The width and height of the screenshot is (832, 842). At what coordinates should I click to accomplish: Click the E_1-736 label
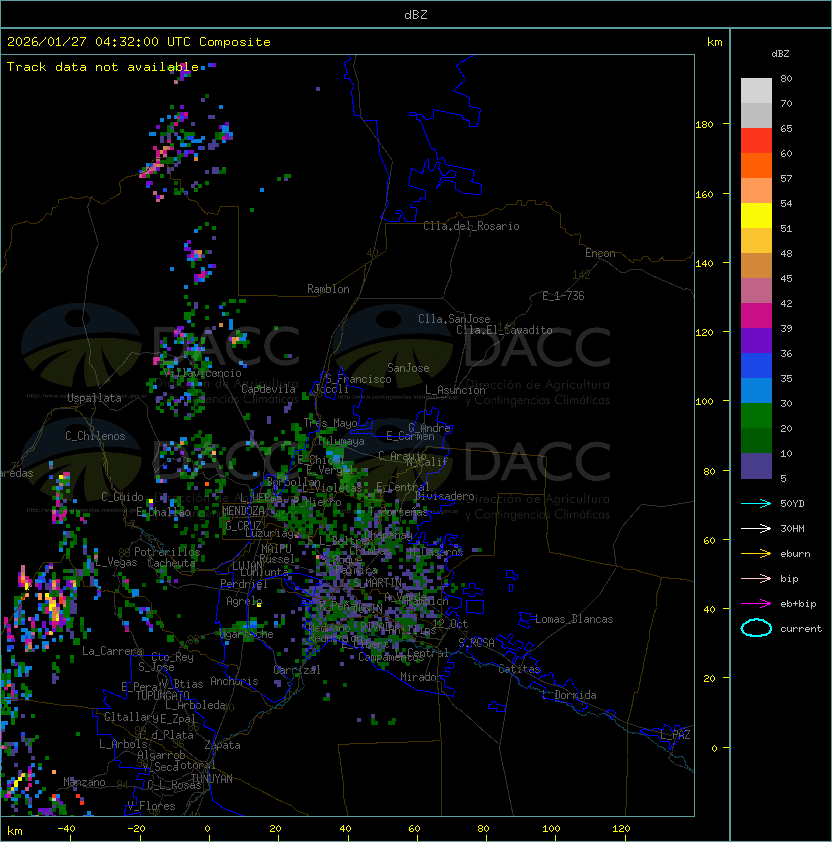point(563,296)
